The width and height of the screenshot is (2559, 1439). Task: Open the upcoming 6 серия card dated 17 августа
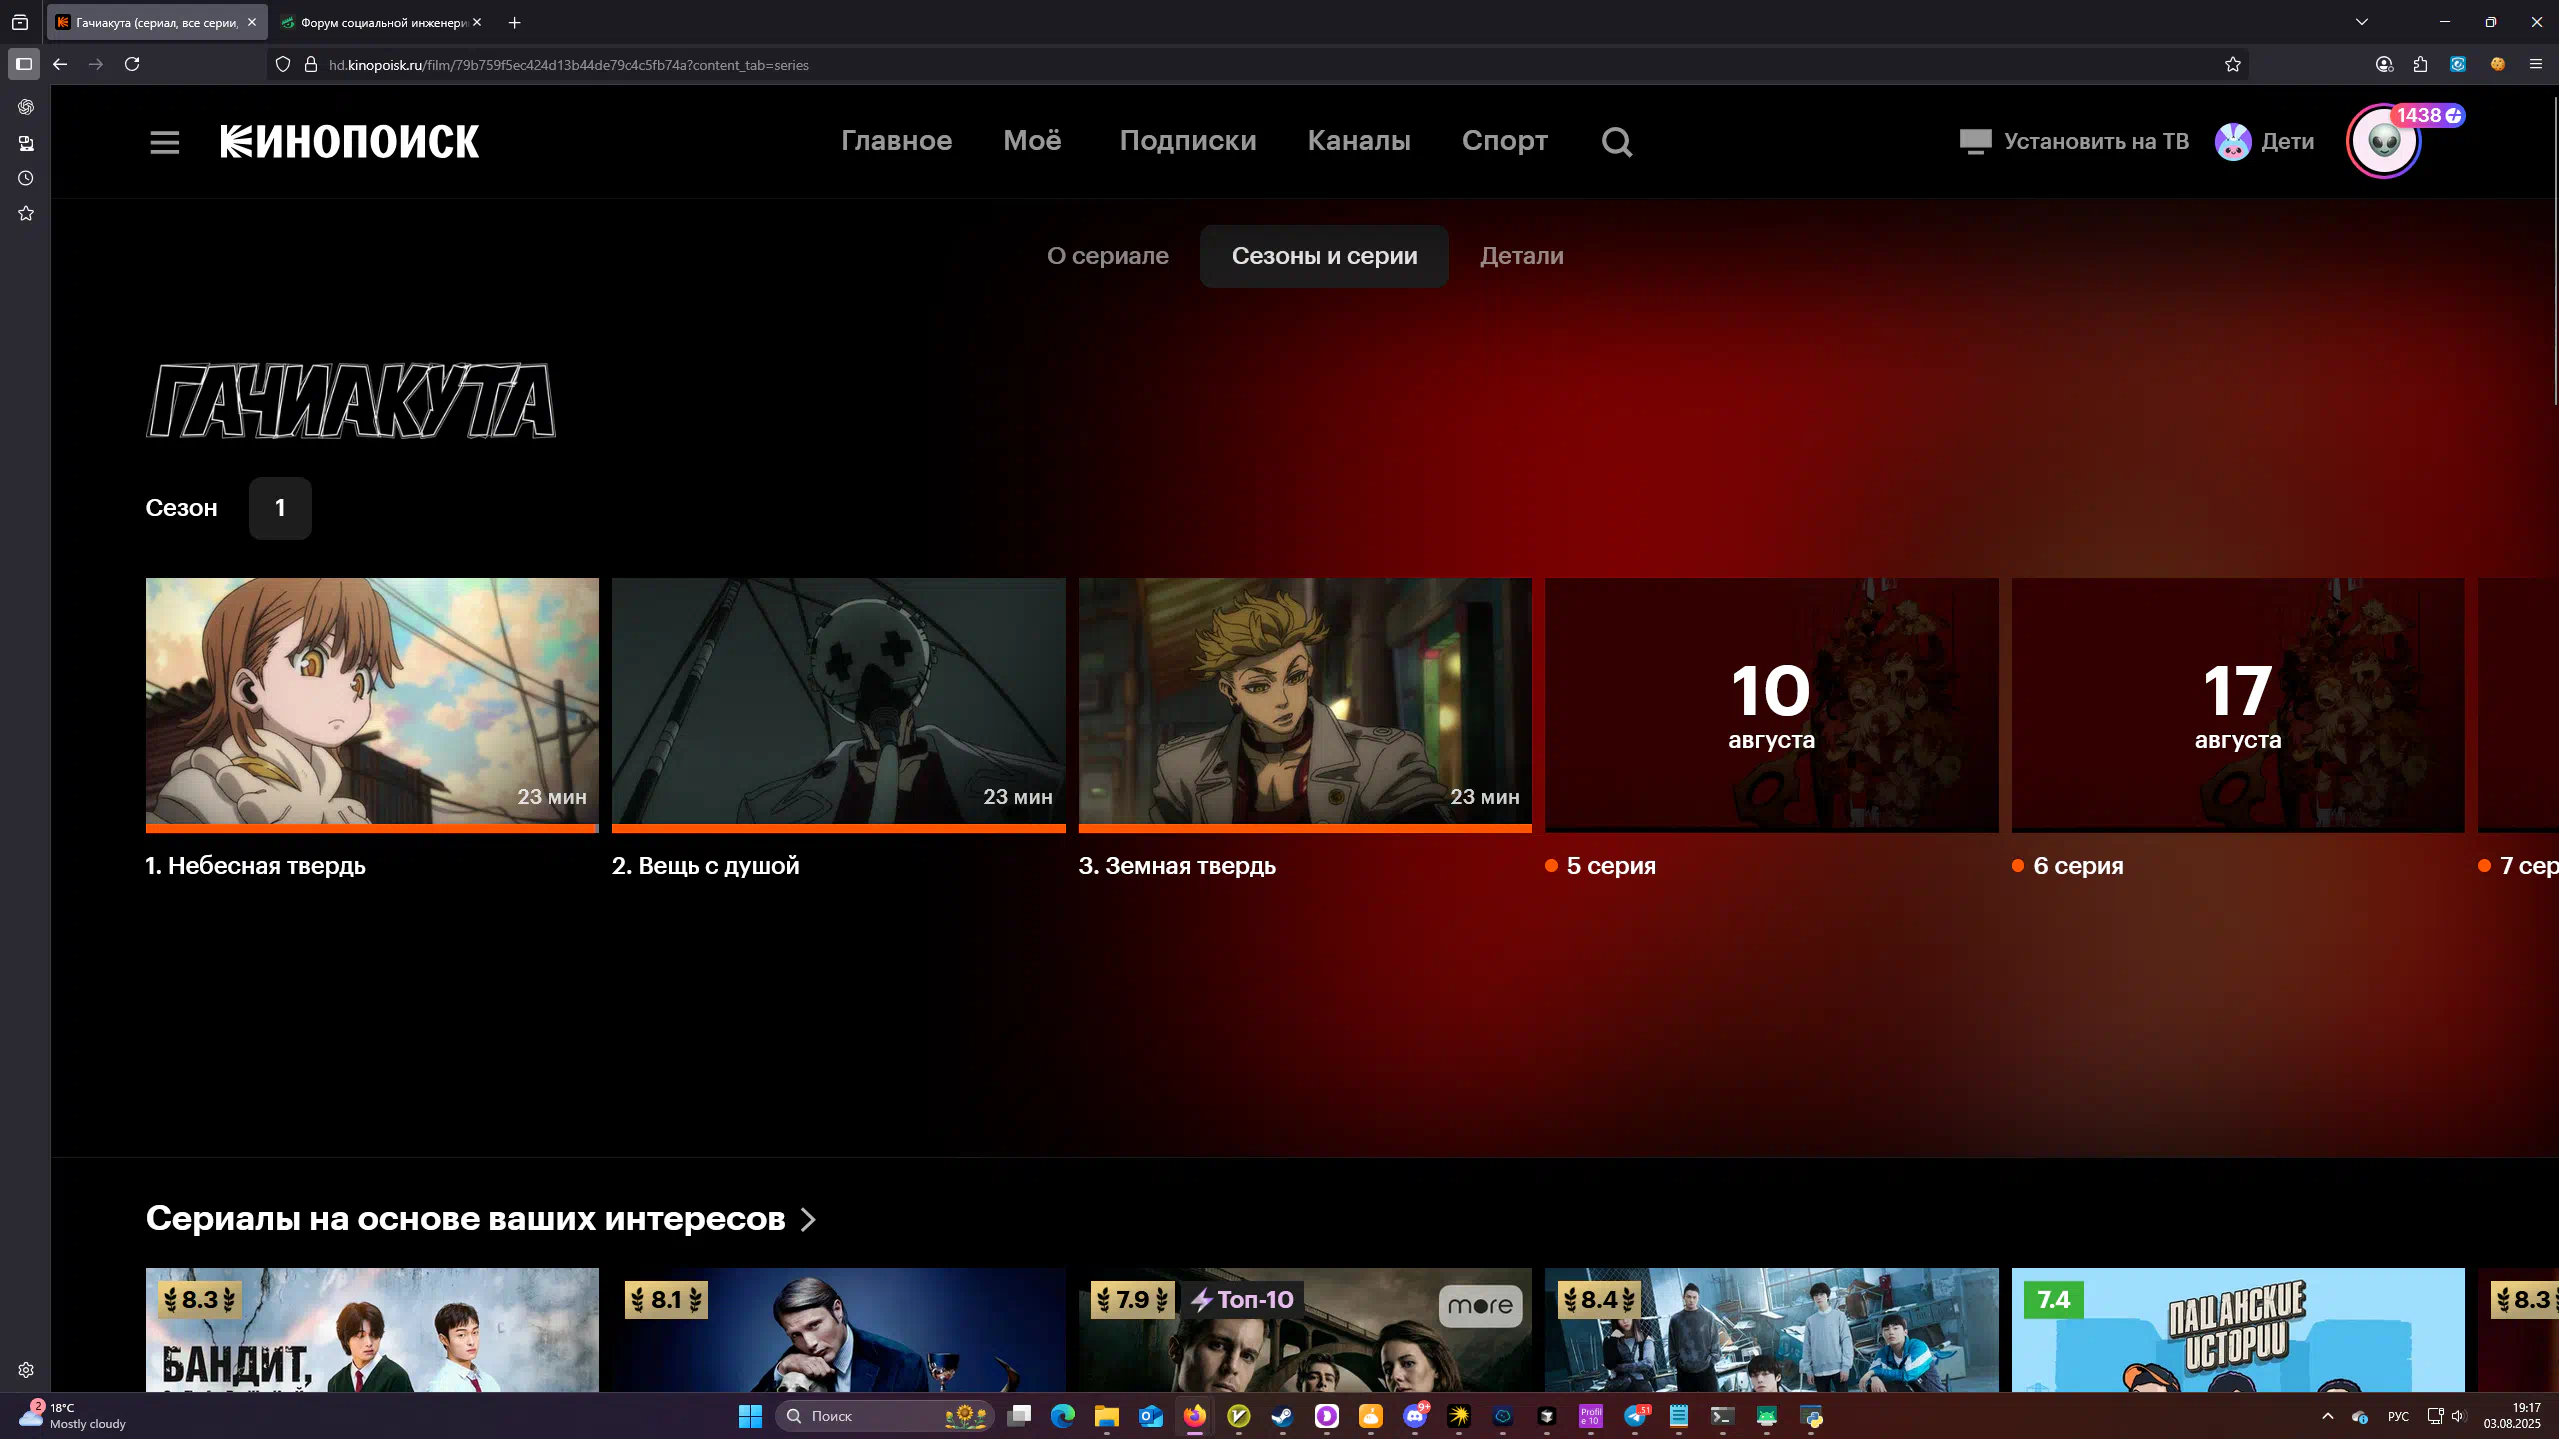[2238, 705]
